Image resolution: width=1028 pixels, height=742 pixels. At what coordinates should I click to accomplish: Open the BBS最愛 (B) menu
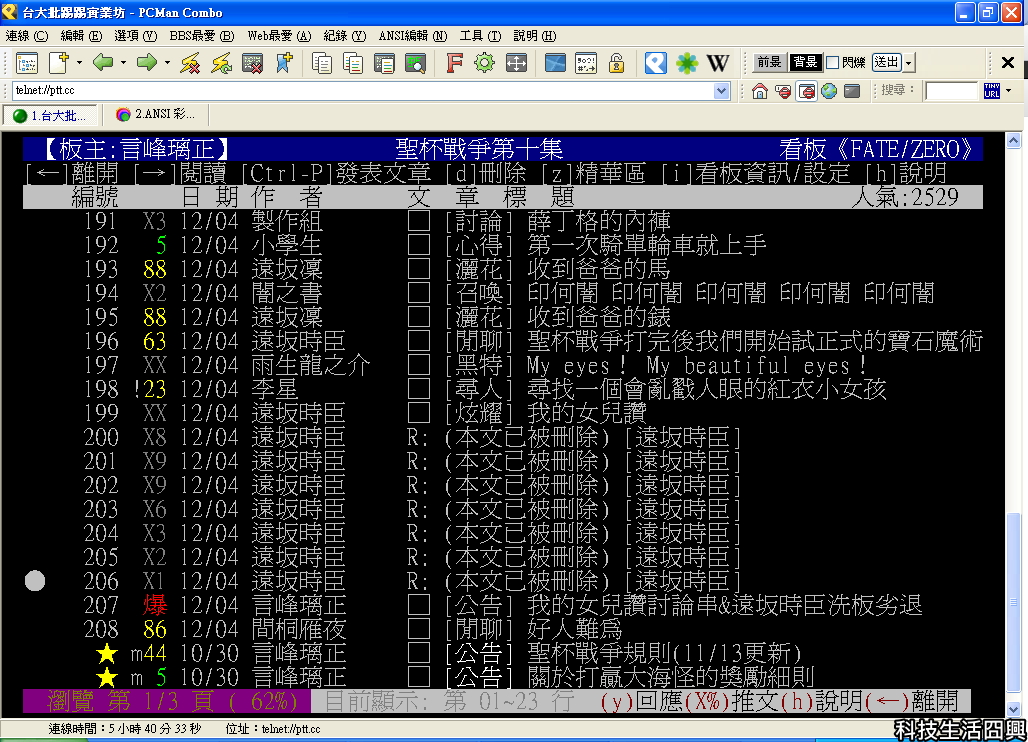tap(201, 35)
